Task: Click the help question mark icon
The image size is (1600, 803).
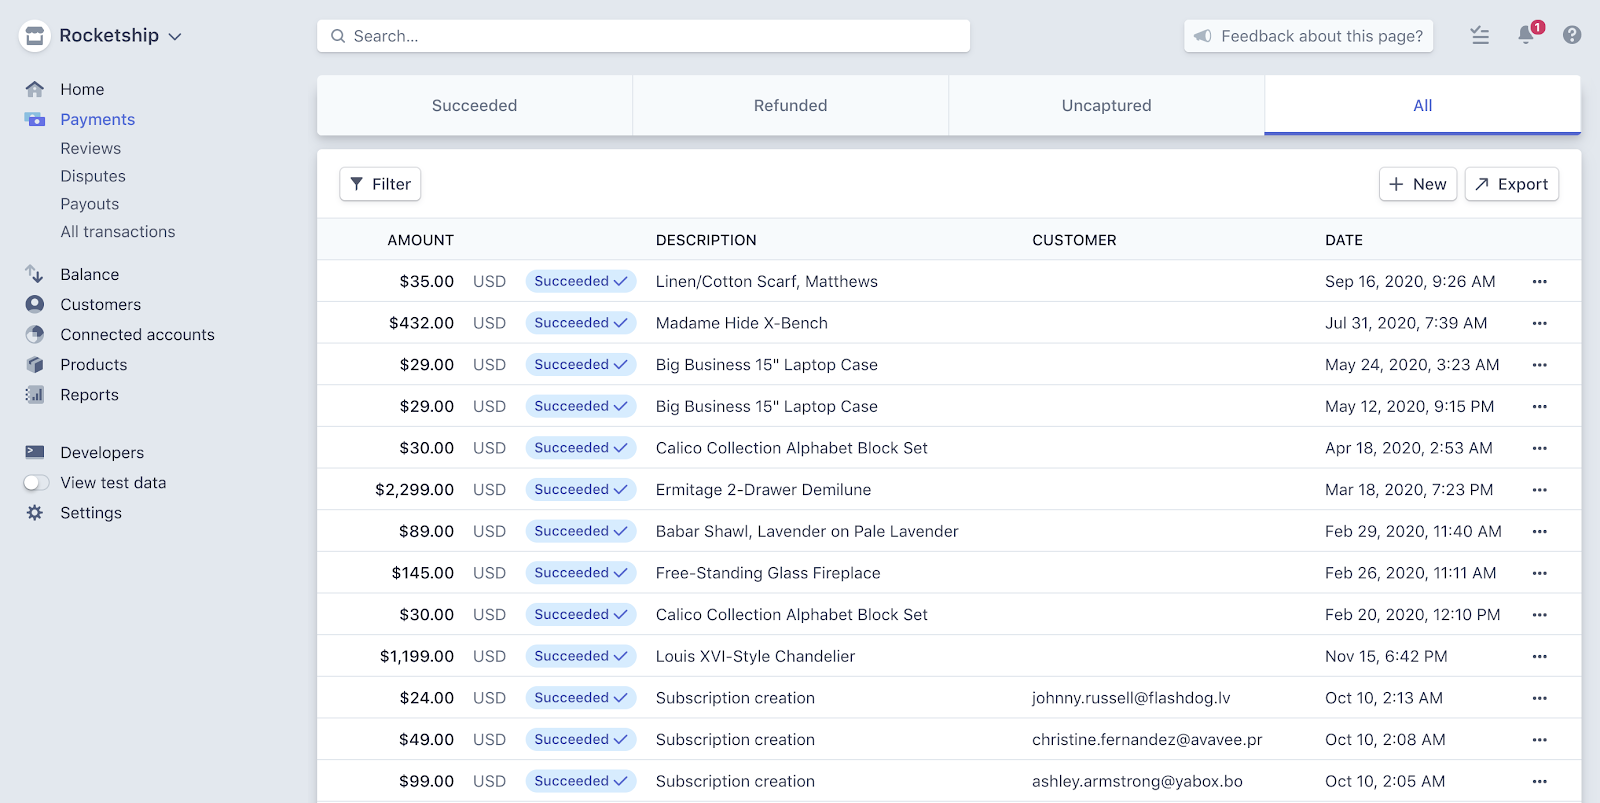Action: [1572, 35]
